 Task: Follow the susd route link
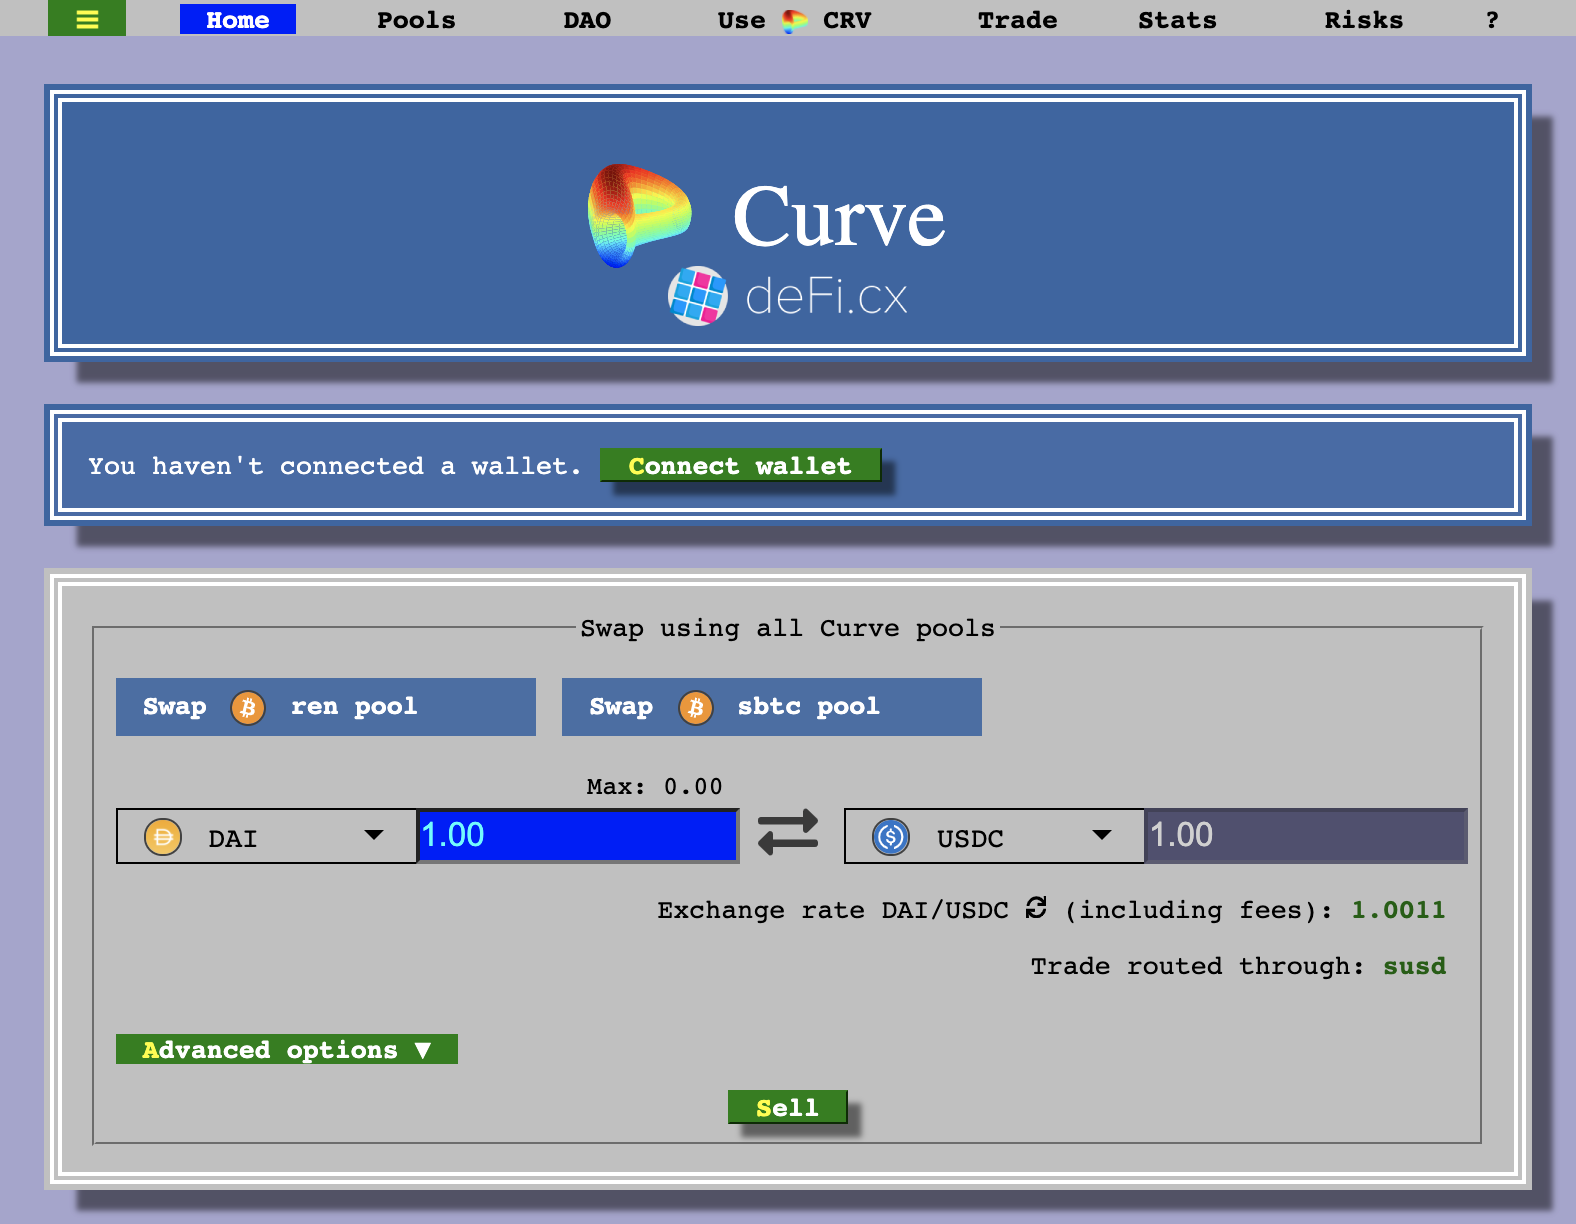coord(1414,966)
